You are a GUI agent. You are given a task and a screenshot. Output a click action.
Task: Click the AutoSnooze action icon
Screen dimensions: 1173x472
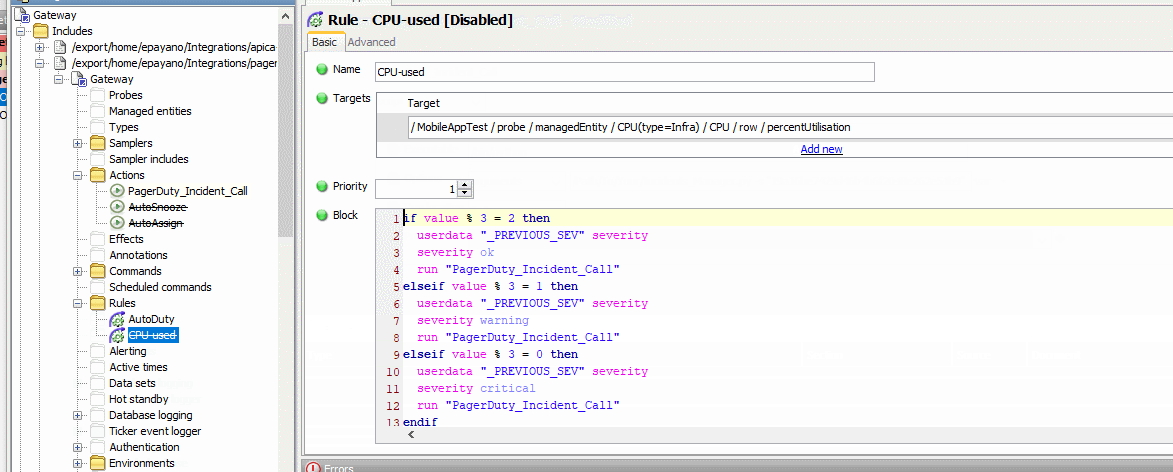tap(117, 207)
